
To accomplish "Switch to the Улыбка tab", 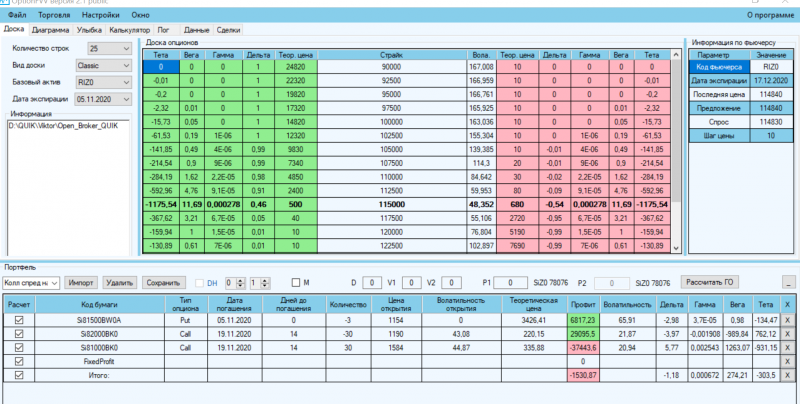I will pyautogui.click(x=89, y=30).
